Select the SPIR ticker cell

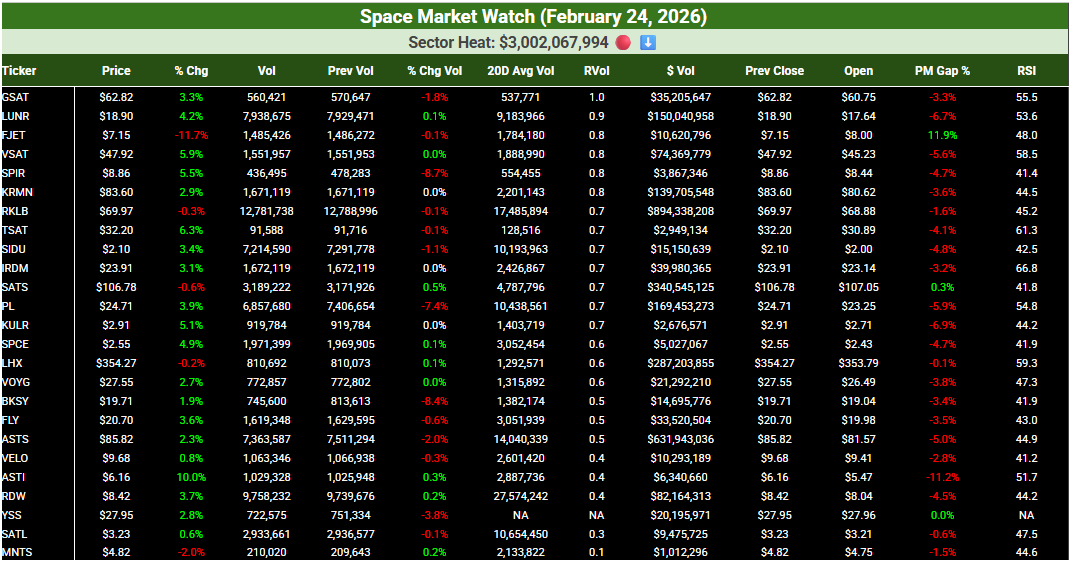tap(14, 173)
